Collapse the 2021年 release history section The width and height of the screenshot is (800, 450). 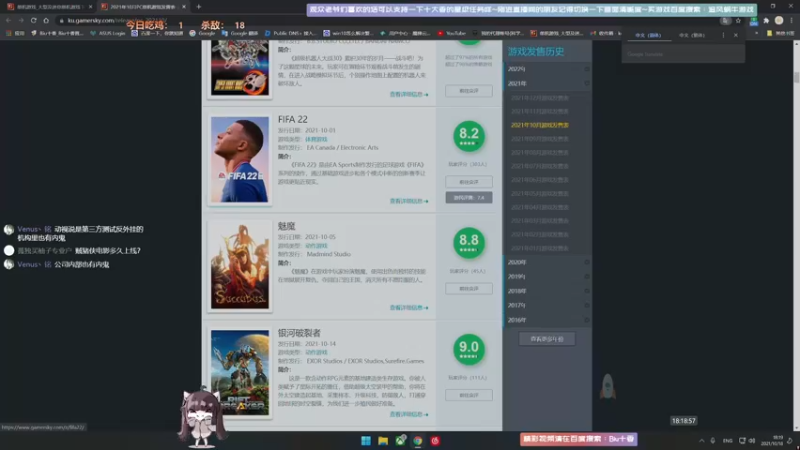click(547, 83)
